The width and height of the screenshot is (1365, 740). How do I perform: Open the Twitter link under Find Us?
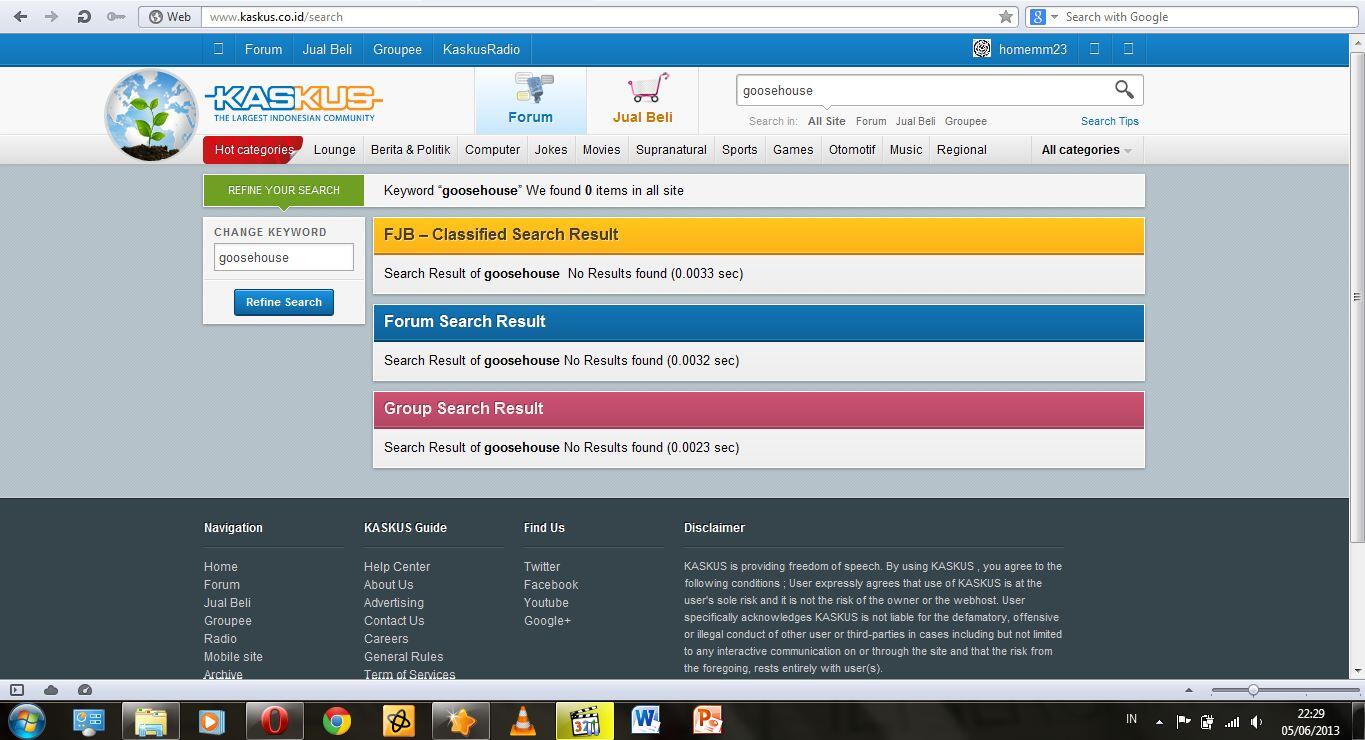pyautogui.click(x=542, y=567)
